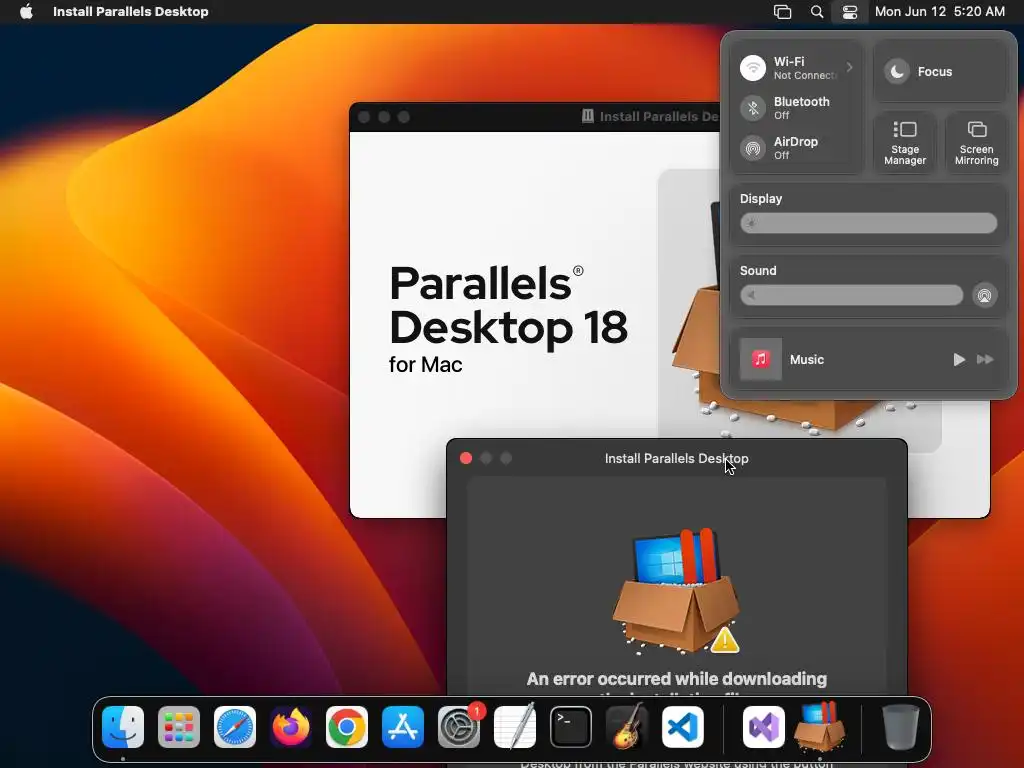
Task: Open Trash from the Dock
Action: (x=901, y=727)
